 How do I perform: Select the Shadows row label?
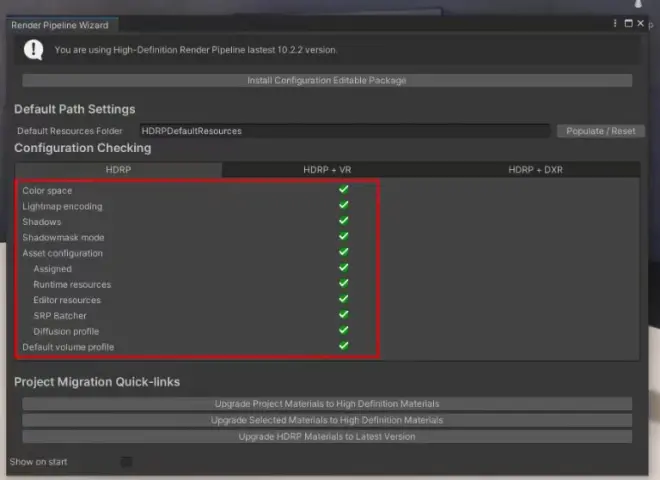click(42, 222)
